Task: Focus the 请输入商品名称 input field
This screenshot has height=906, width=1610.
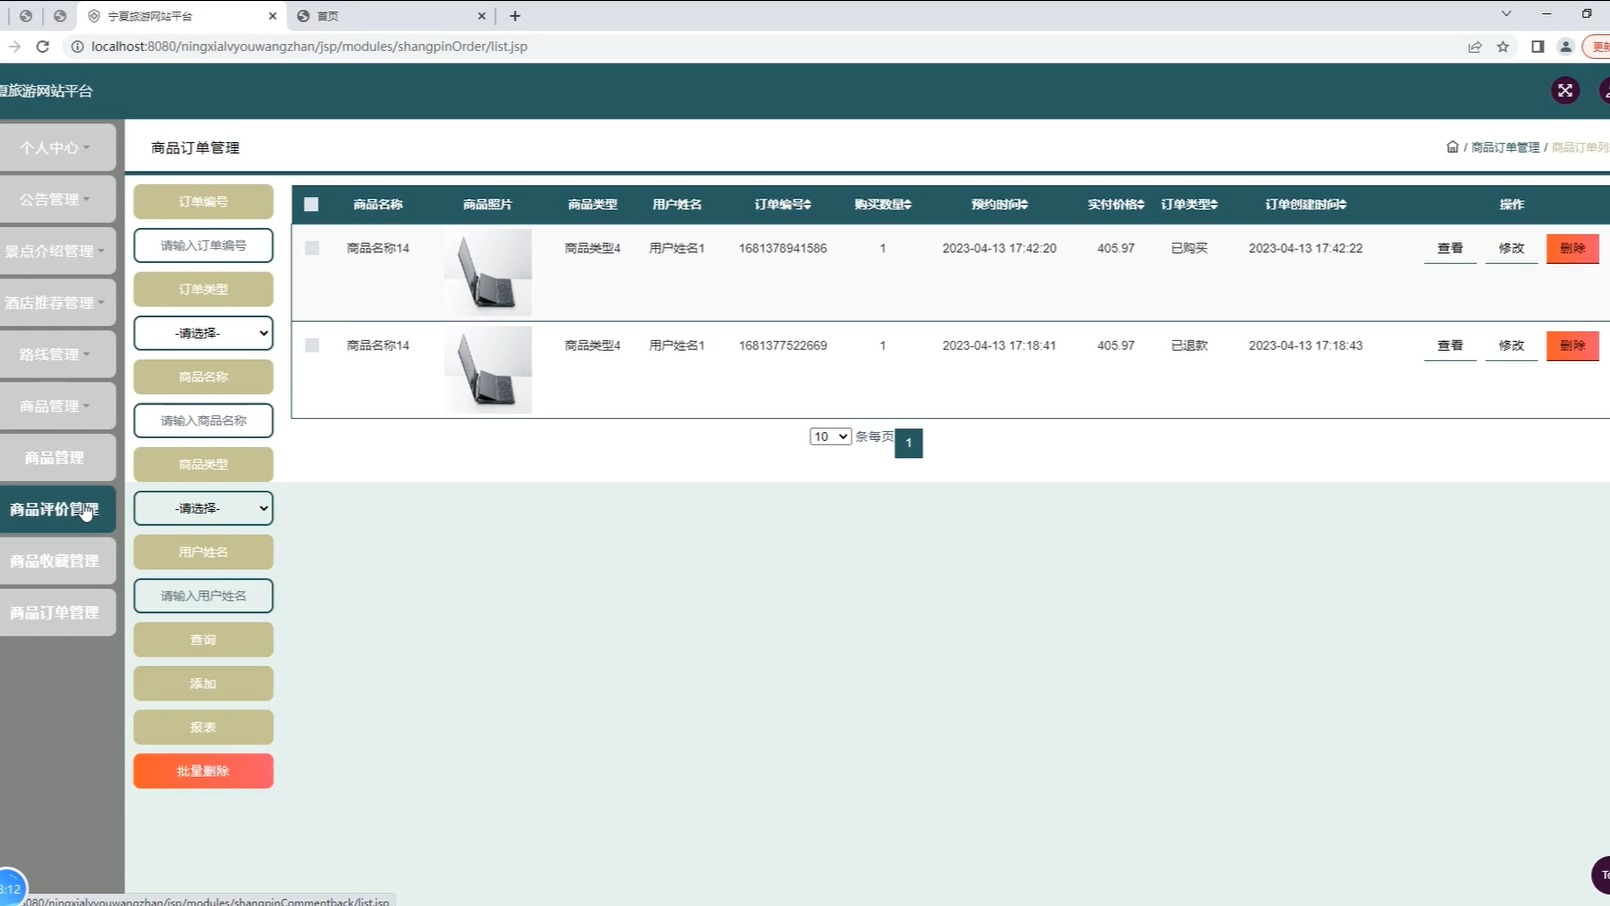Action: [x=203, y=421]
